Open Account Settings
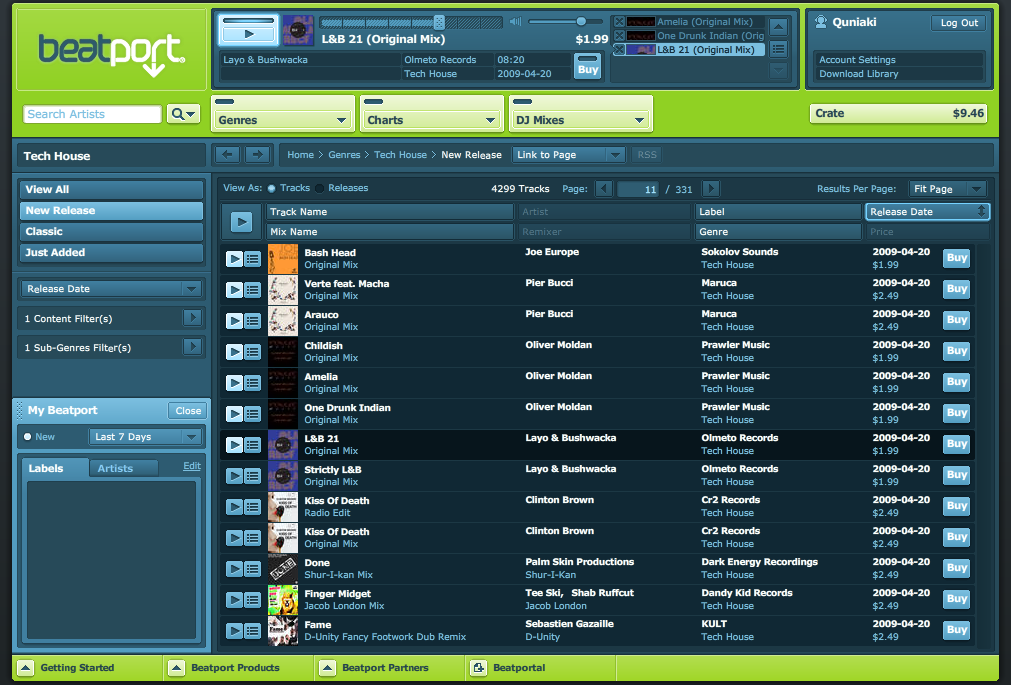This screenshot has width=1011, height=685. [x=857, y=59]
